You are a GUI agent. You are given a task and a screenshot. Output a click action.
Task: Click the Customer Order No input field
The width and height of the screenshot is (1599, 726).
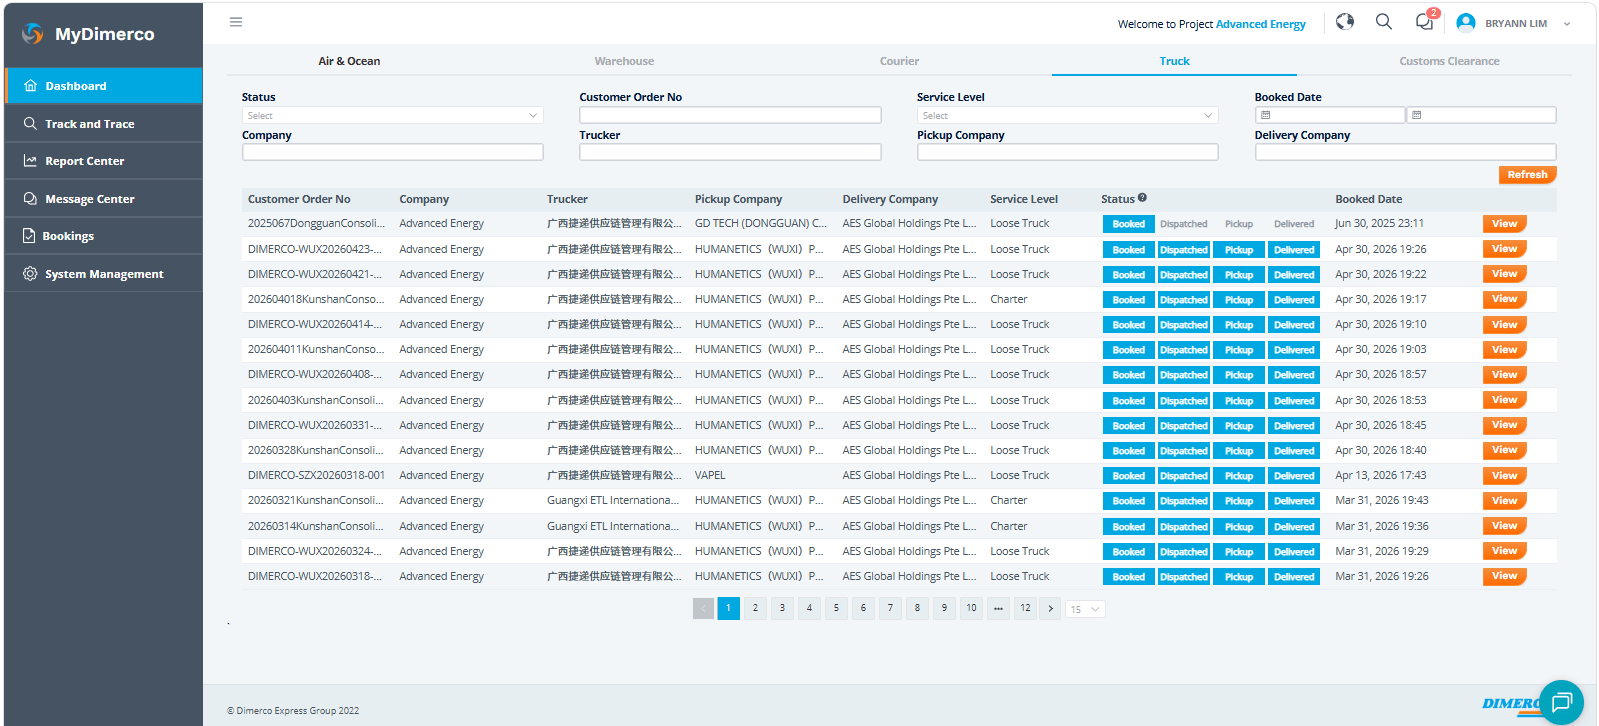(x=730, y=116)
